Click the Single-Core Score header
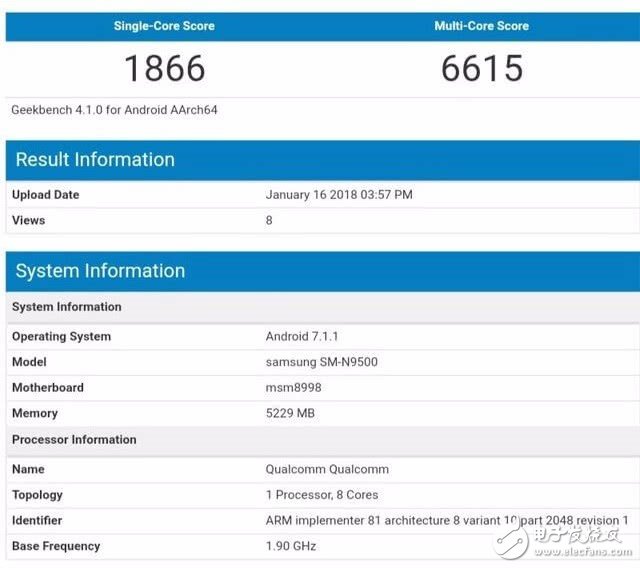Viewport: 640px width, 568px height. coord(164,26)
